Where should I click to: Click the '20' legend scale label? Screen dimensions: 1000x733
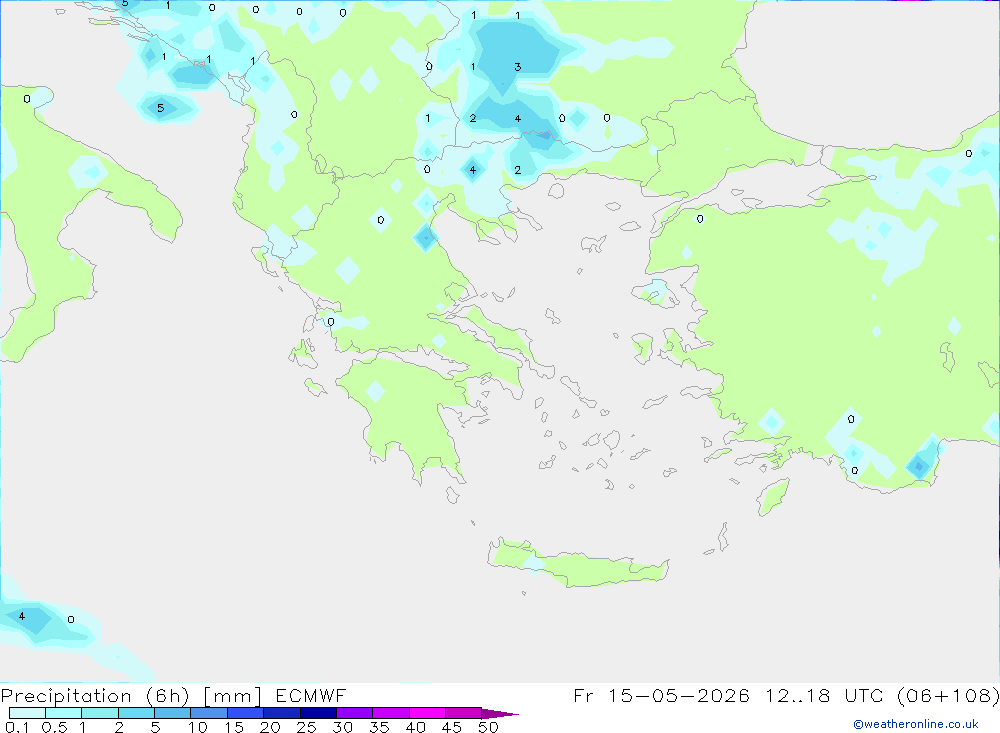point(270,727)
